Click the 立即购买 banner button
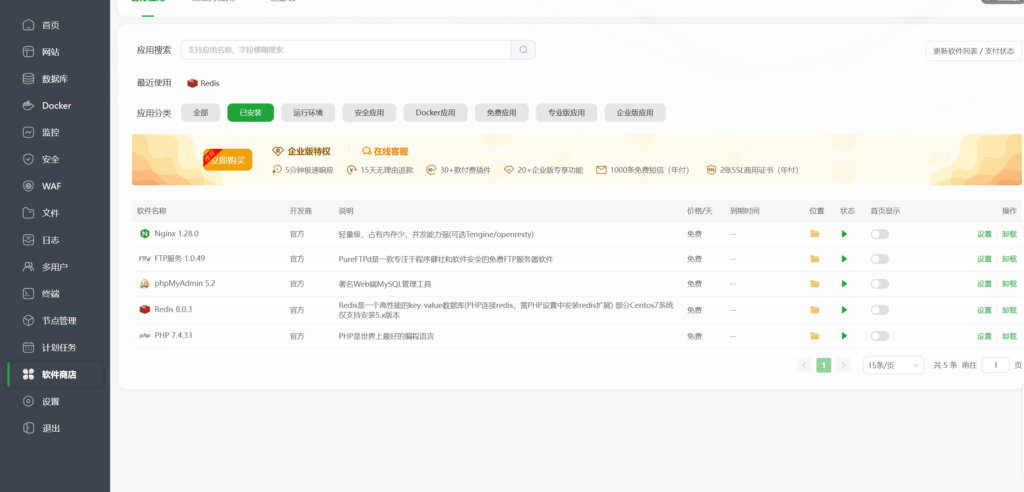Viewport: 1024px width, 492px height. coord(228,159)
